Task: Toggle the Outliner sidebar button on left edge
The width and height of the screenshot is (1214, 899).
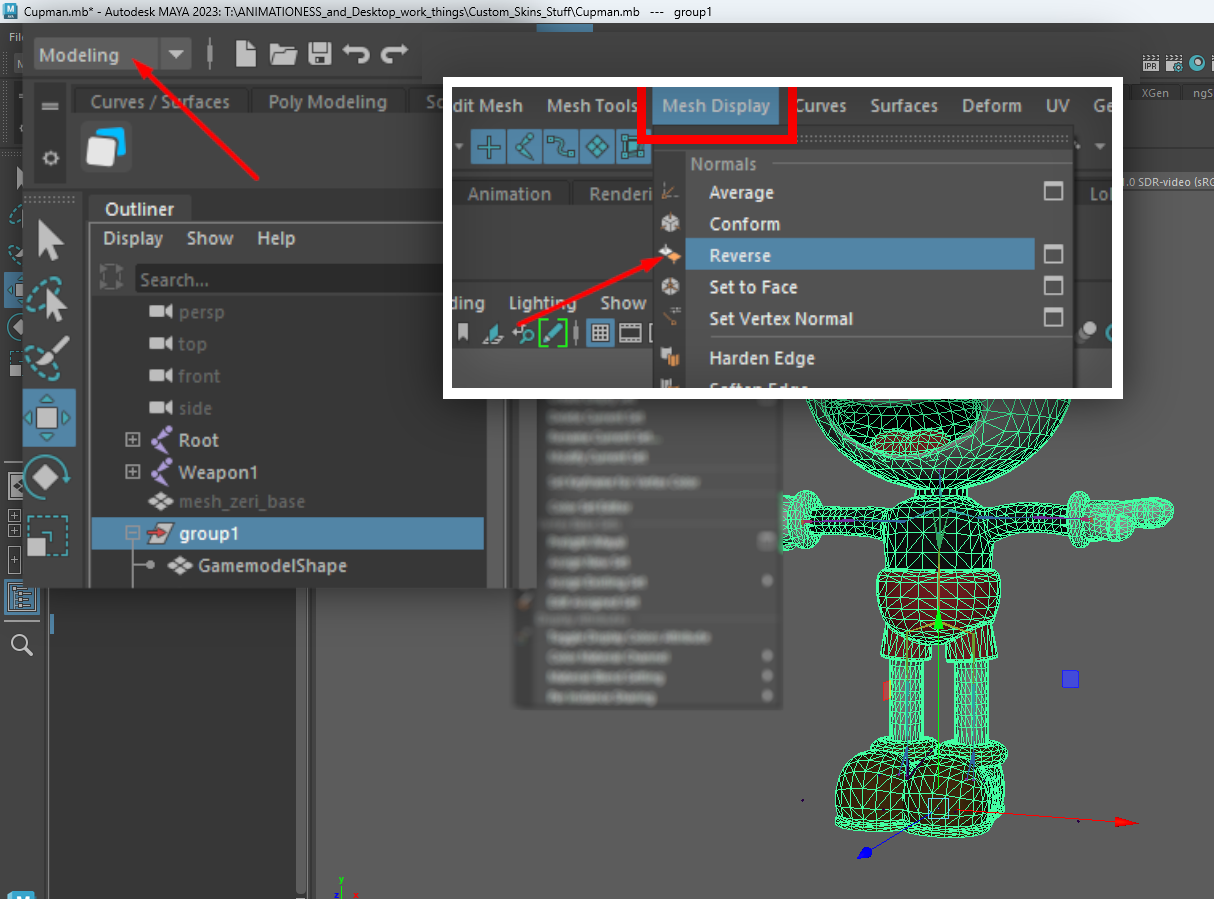Action: pyautogui.click(x=21, y=599)
